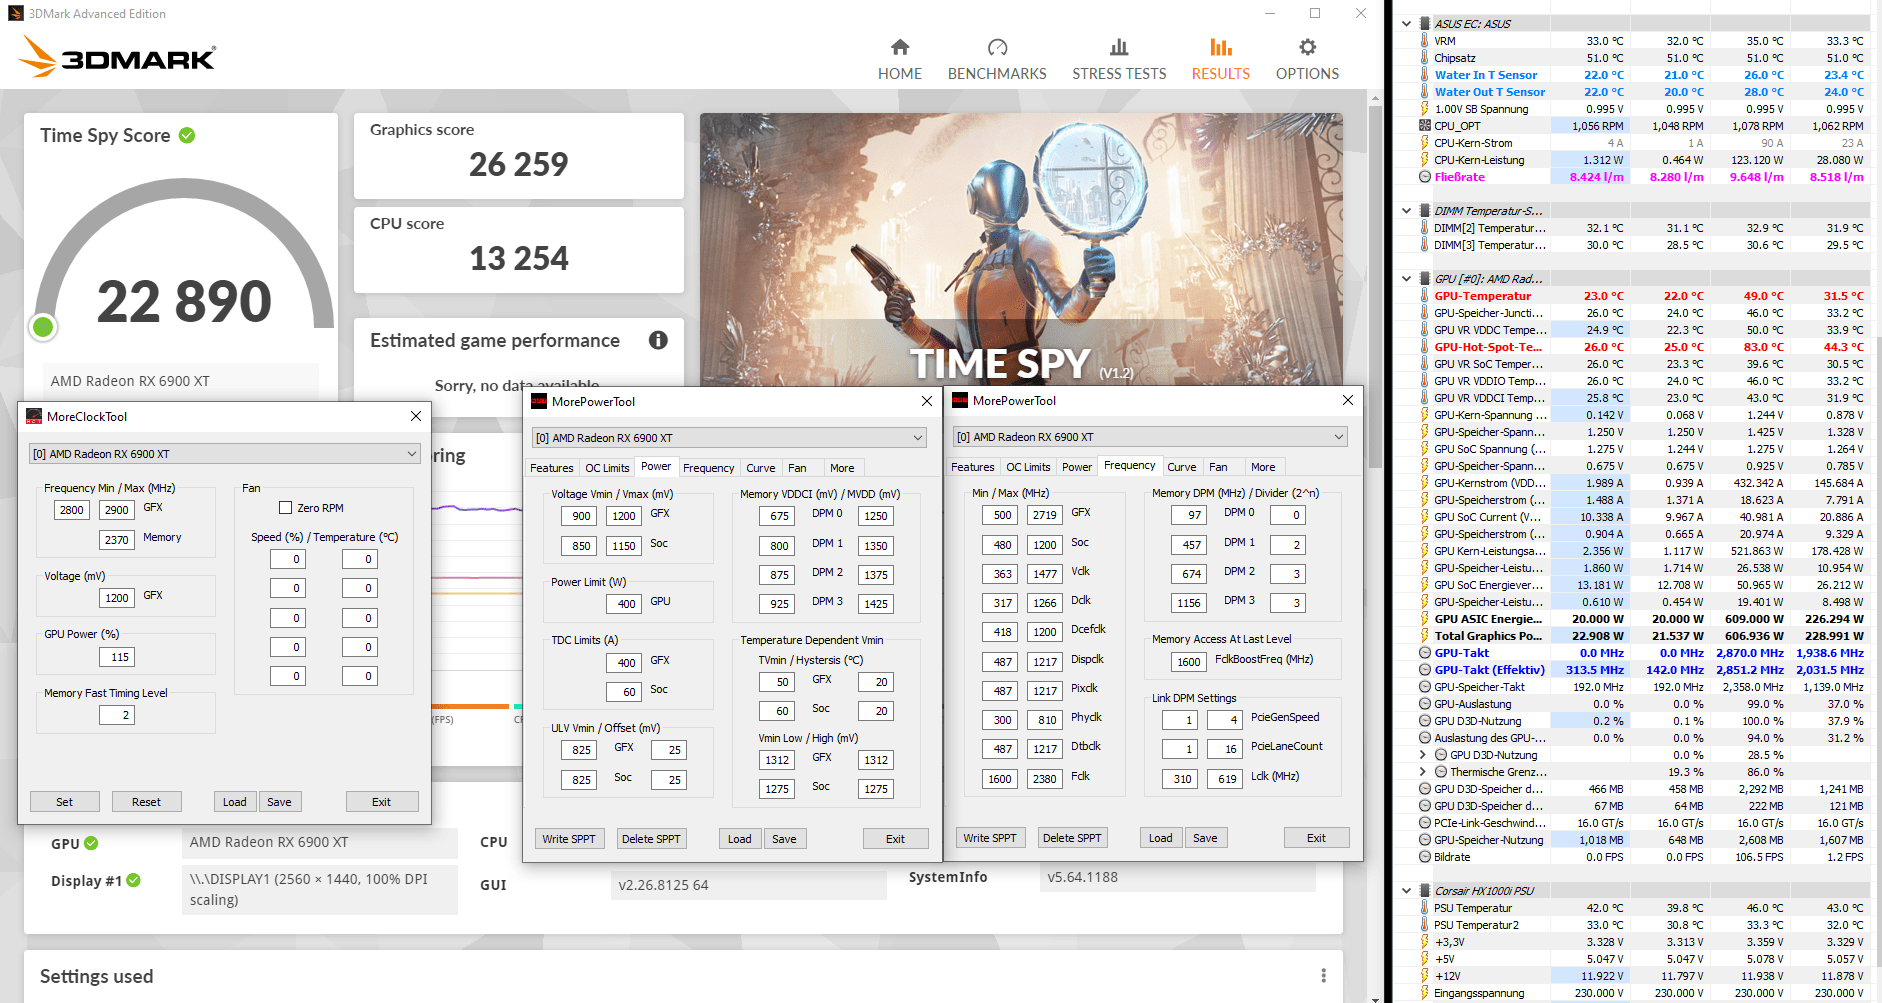
Task: Click the fan icon of the CPU_OPT row
Action: [1425, 126]
